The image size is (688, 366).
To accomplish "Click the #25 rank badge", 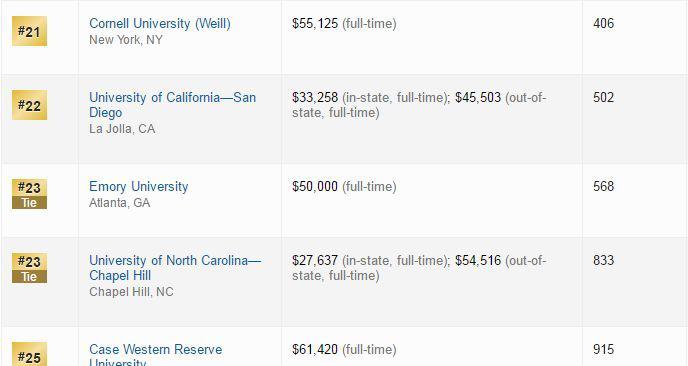I will pyautogui.click(x=29, y=354).
